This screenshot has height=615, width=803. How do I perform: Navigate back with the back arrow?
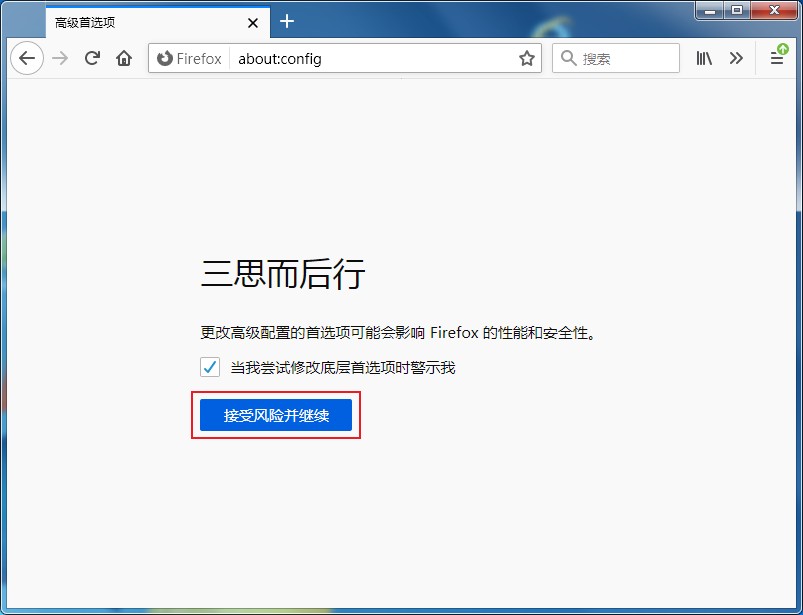27,58
